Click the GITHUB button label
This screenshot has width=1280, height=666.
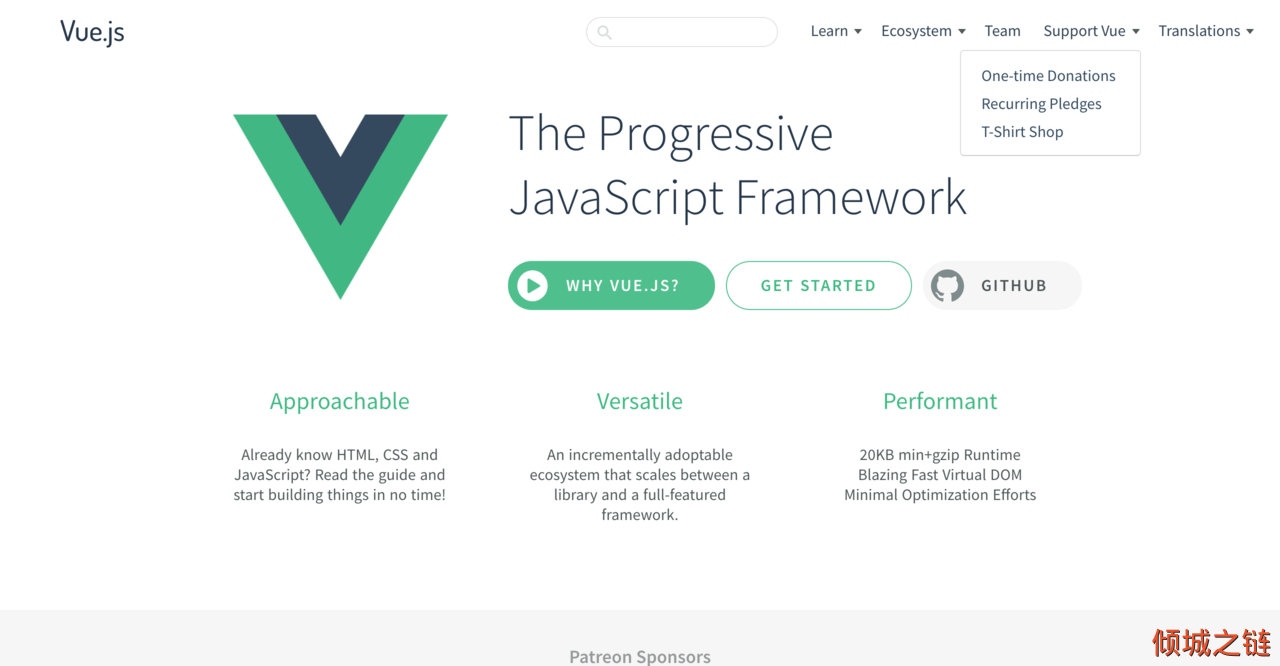click(x=1014, y=285)
